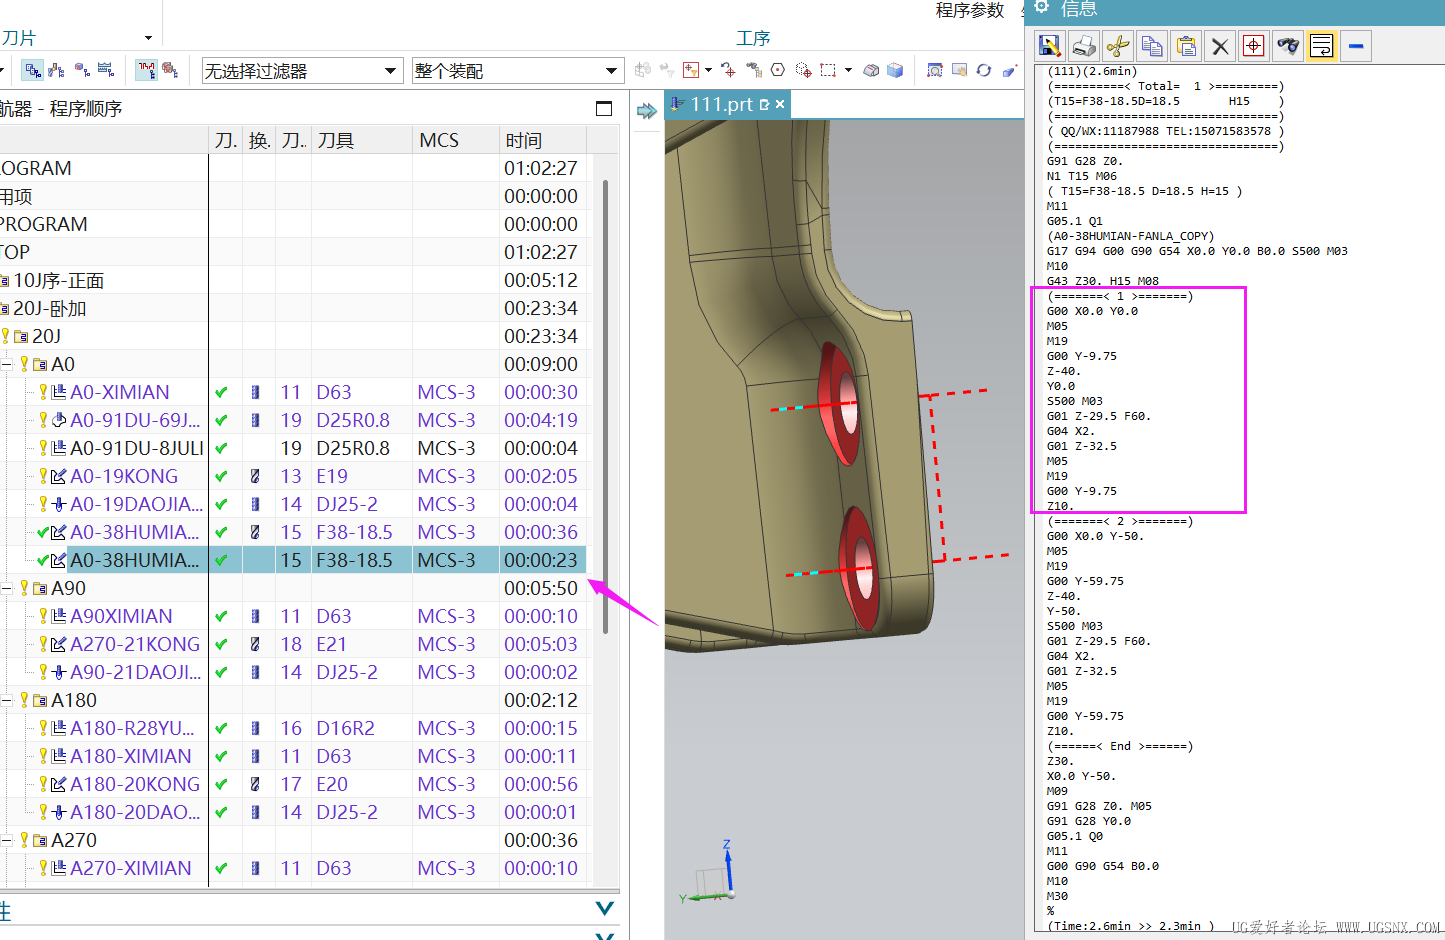Click the blue arrow icon left of 111.prt tab
This screenshot has height=940, width=1445.
point(647,110)
